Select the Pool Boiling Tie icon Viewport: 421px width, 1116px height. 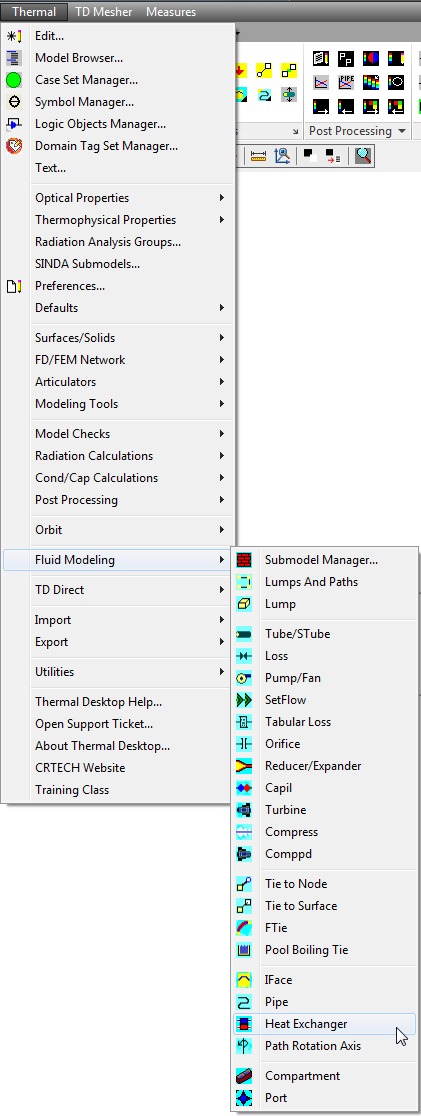[x=244, y=949]
